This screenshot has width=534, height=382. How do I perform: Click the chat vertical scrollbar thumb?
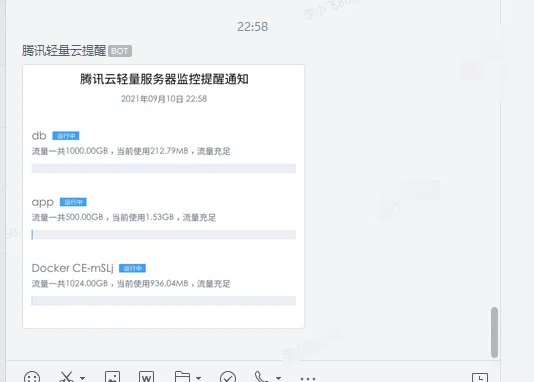tap(494, 332)
